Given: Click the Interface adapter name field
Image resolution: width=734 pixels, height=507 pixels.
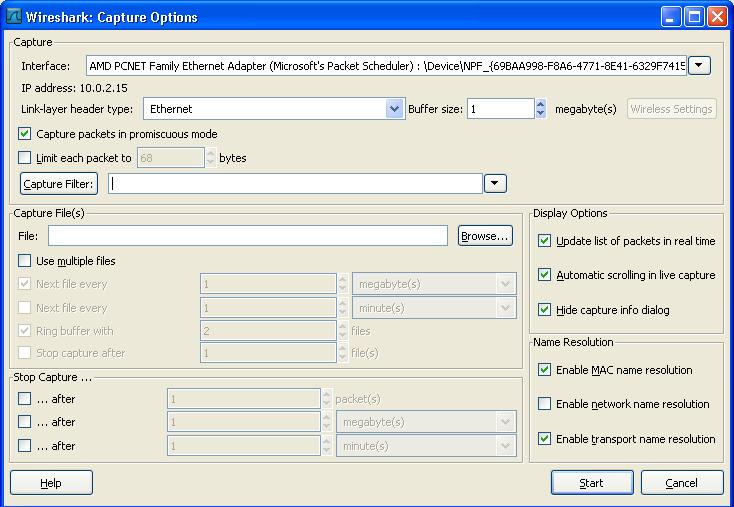Looking at the screenshot, I should coord(386,66).
